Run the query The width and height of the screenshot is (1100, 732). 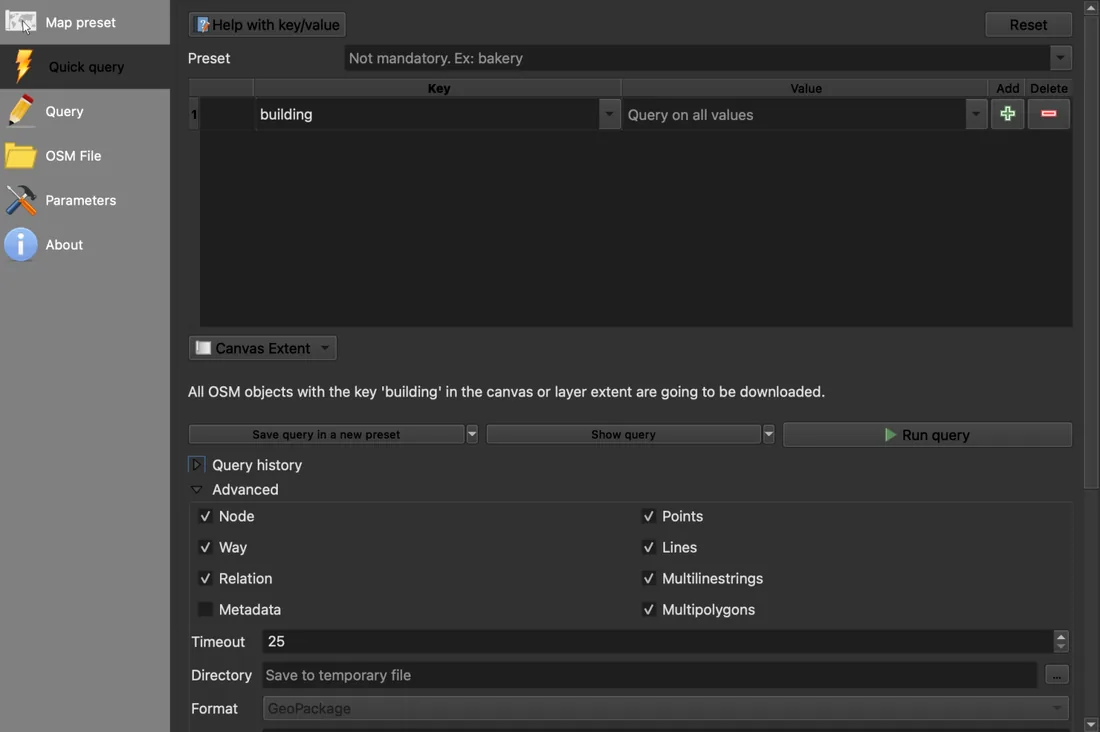click(927, 434)
